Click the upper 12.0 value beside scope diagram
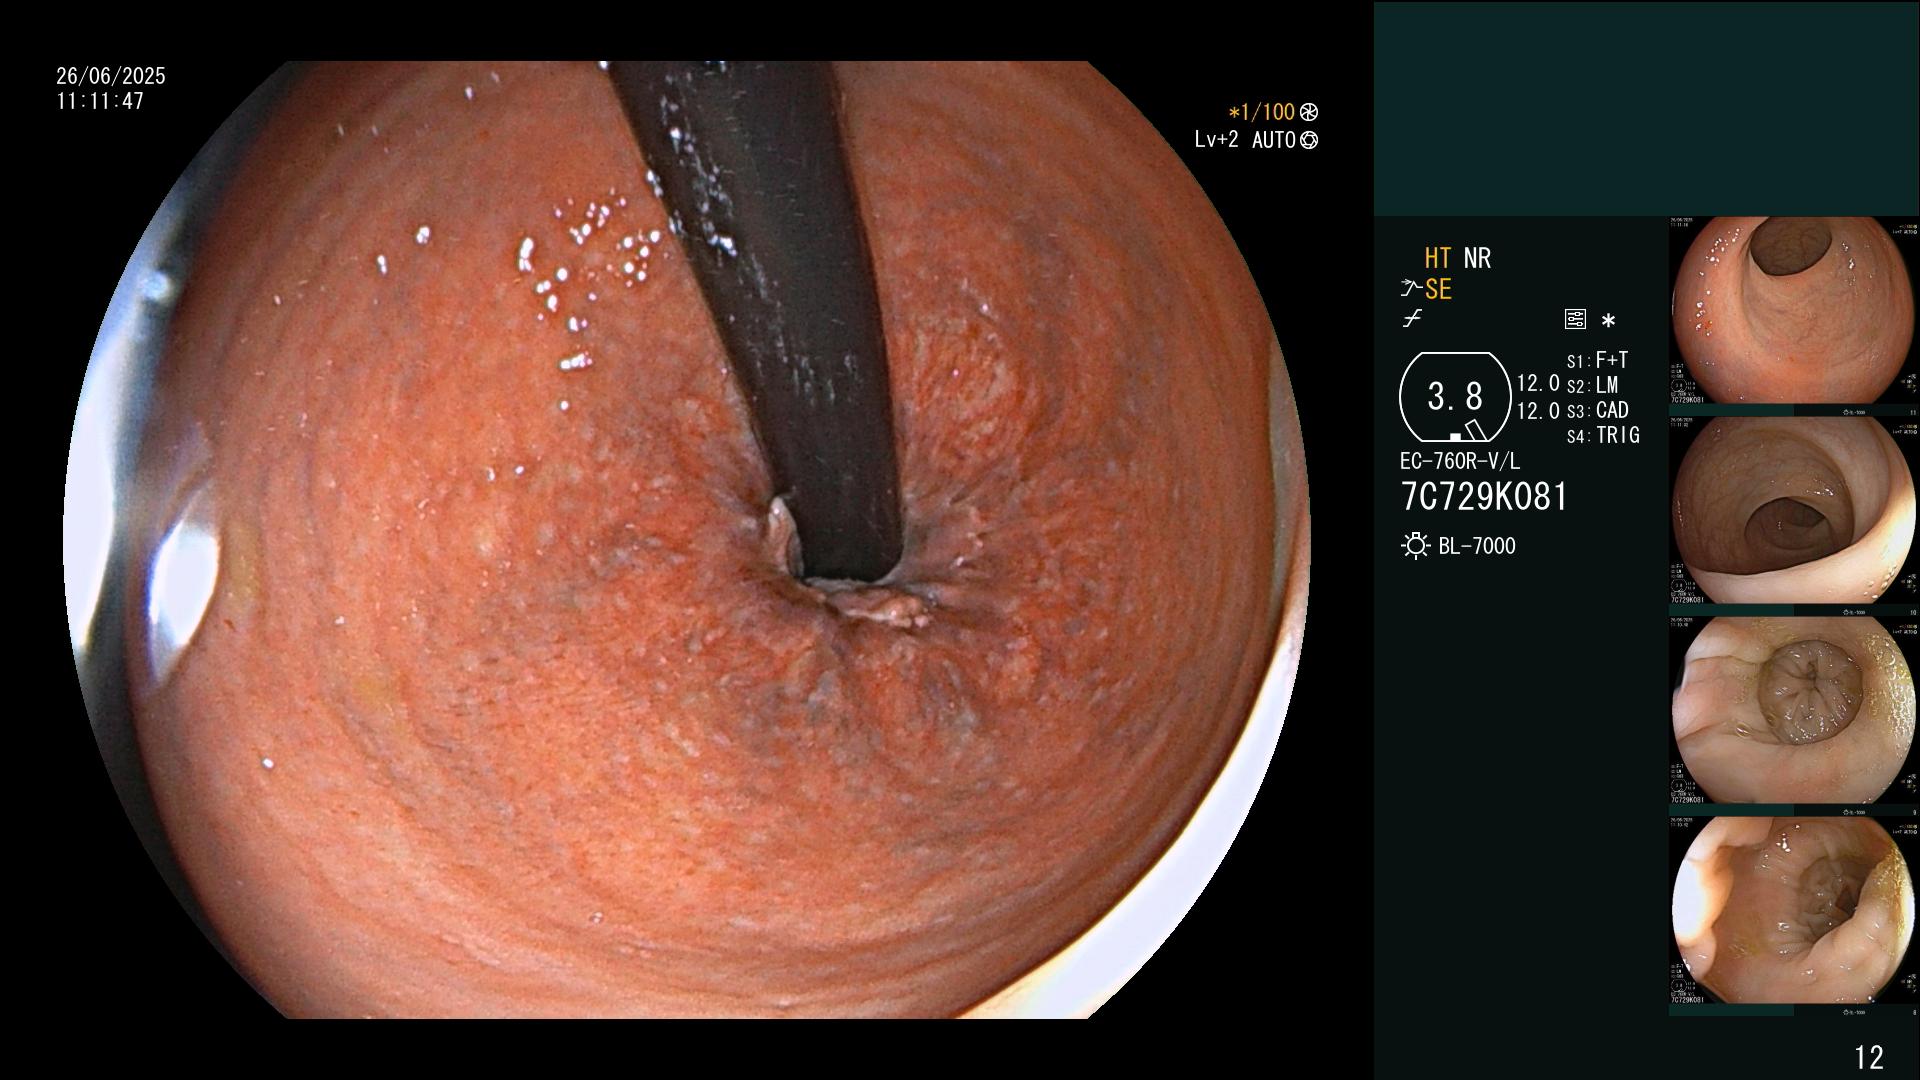Viewport: 1920px width, 1080px height. [1538, 384]
